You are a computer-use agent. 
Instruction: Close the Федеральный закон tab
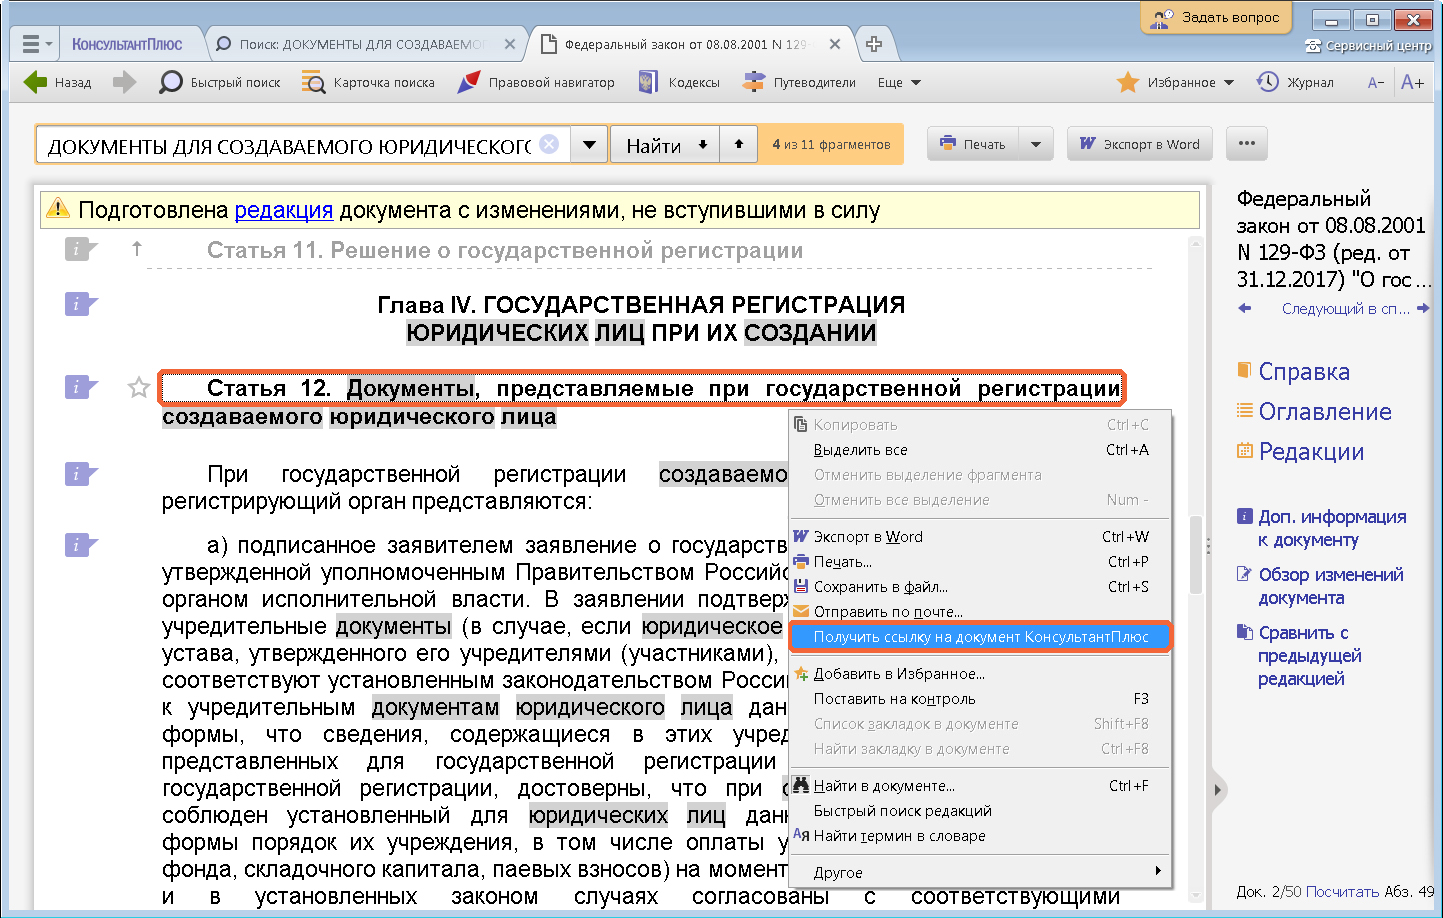pyautogui.click(x=835, y=44)
